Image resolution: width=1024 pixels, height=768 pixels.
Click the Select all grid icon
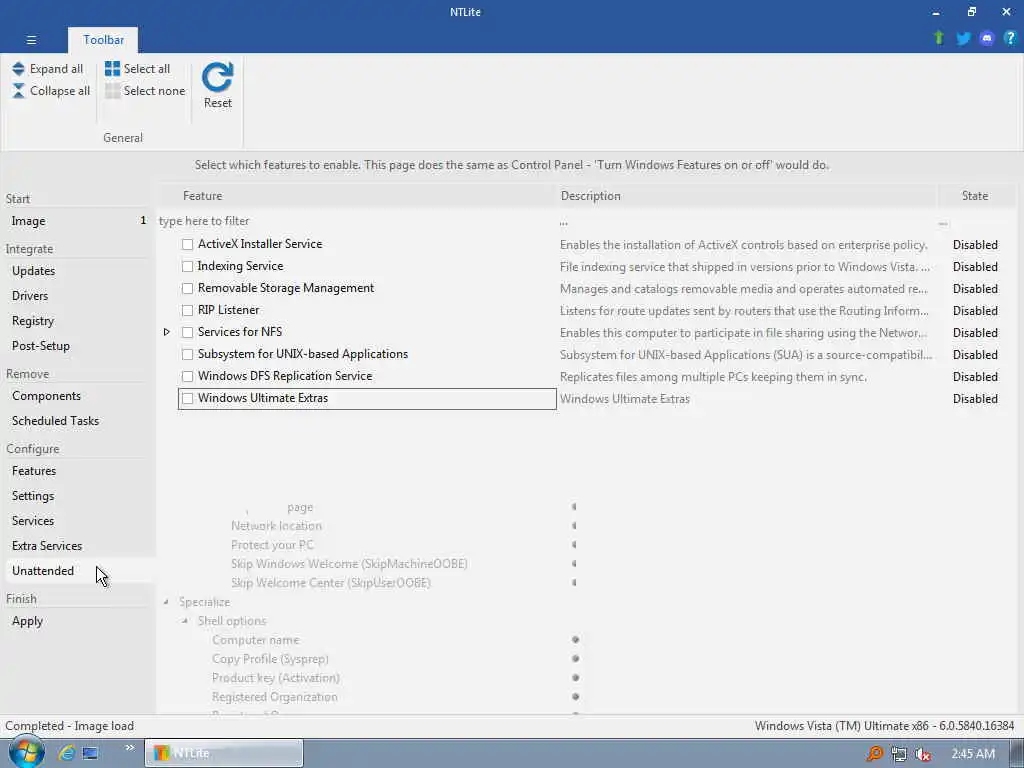point(112,69)
